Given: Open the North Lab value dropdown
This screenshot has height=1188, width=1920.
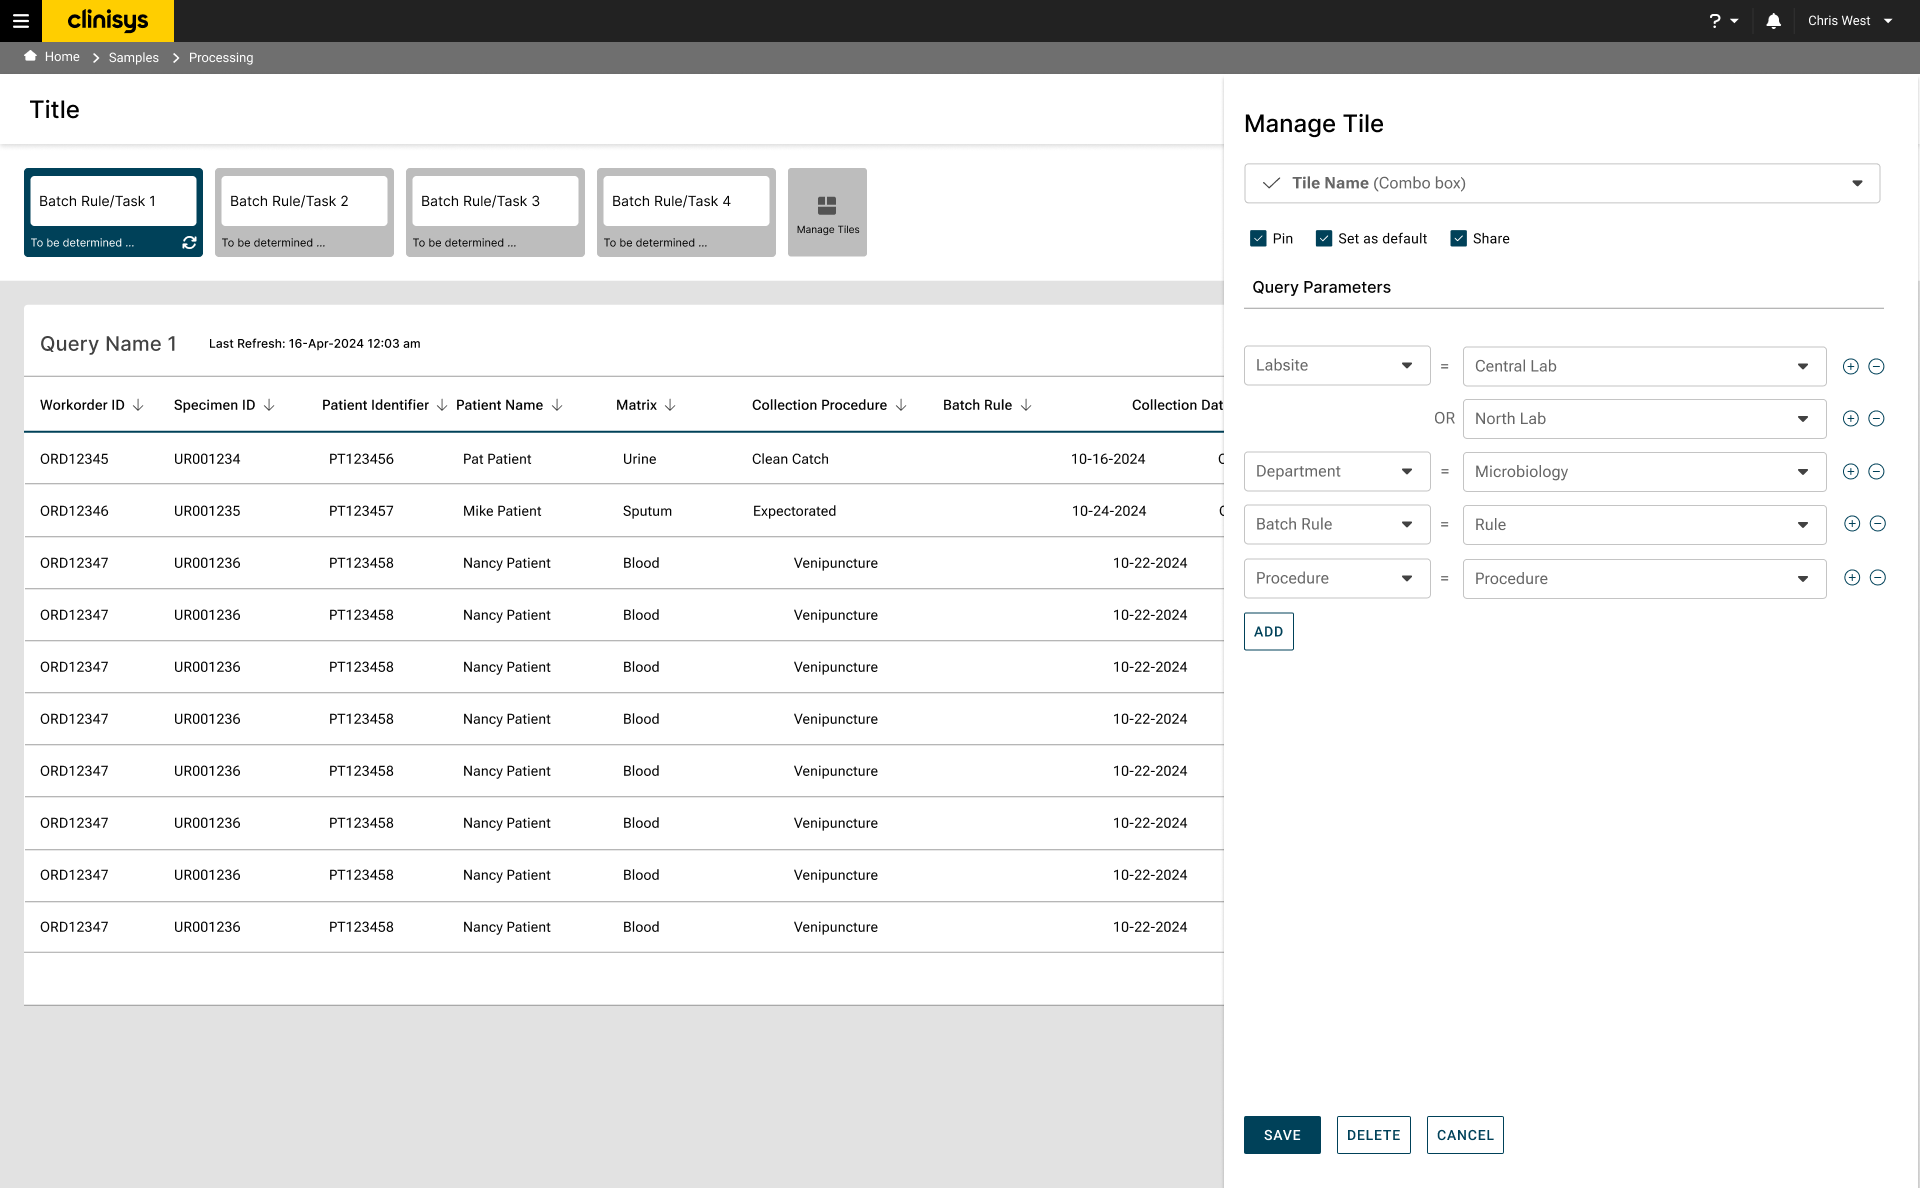Looking at the screenshot, I should [1644, 419].
